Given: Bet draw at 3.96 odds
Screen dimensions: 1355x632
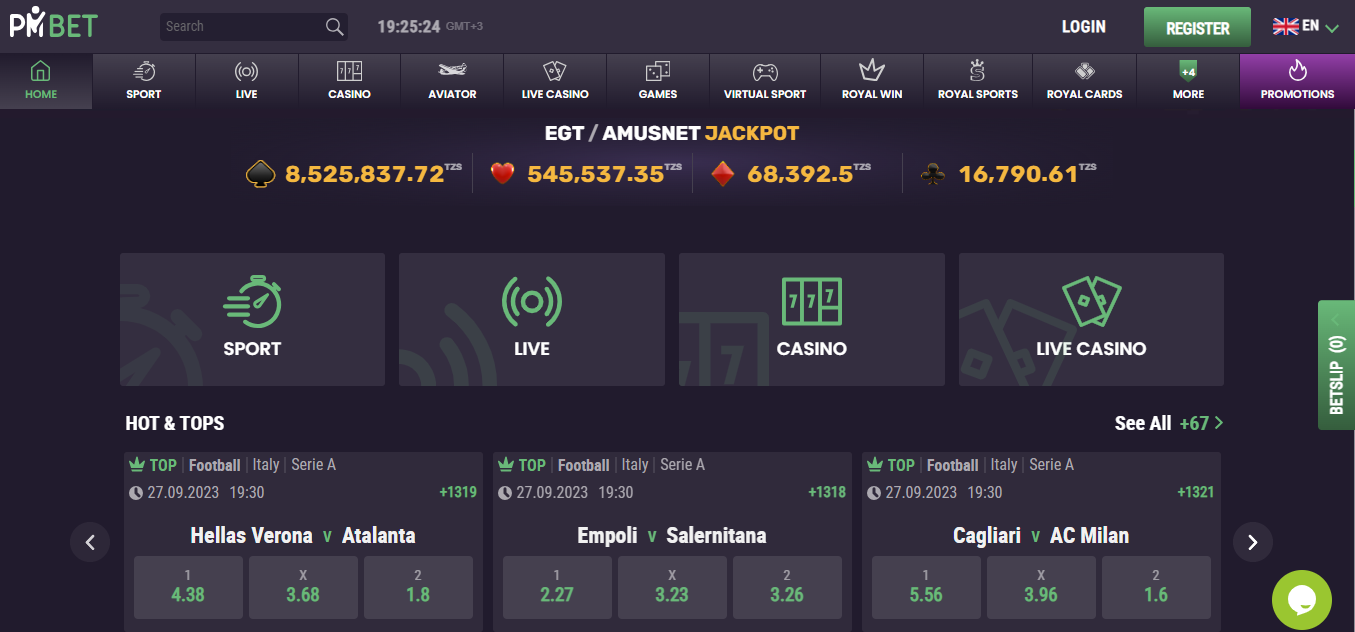Looking at the screenshot, I should tap(1041, 586).
